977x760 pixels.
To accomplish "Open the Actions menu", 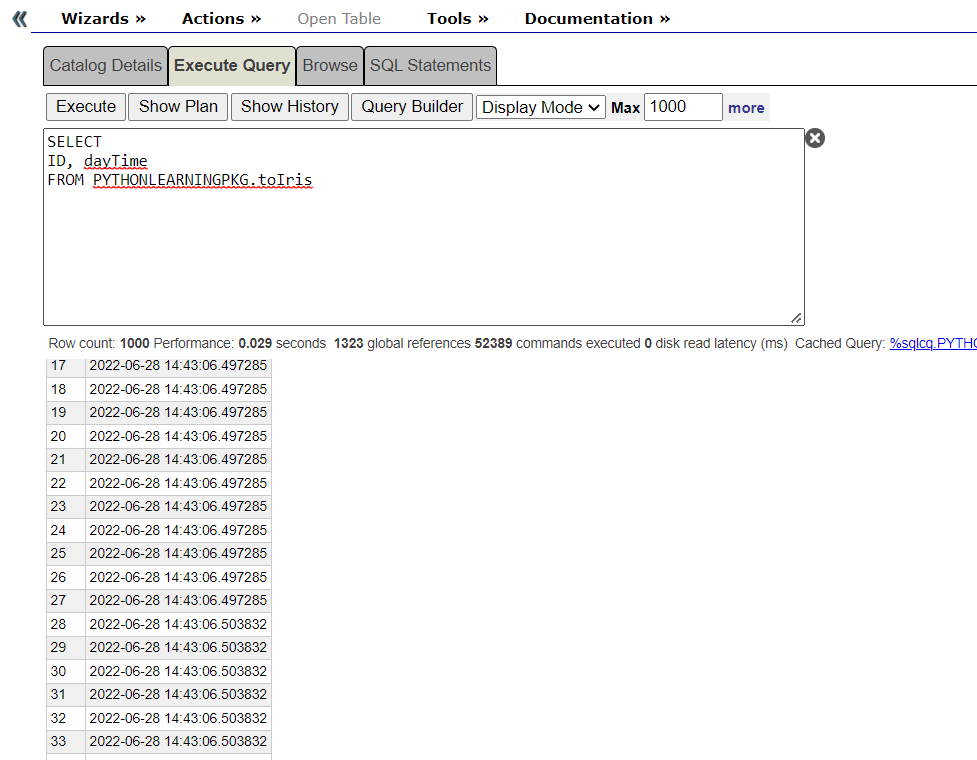I will click(x=221, y=19).
